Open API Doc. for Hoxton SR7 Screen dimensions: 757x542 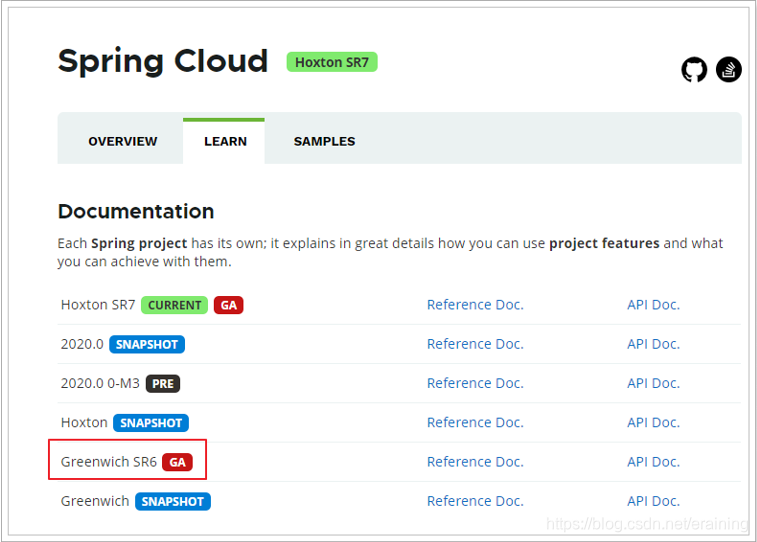653,305
